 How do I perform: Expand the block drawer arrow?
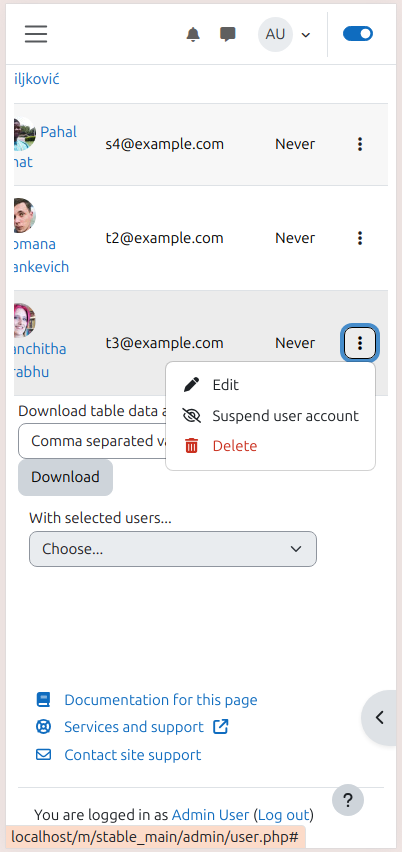pyautogui.click(x=379, y=718)
